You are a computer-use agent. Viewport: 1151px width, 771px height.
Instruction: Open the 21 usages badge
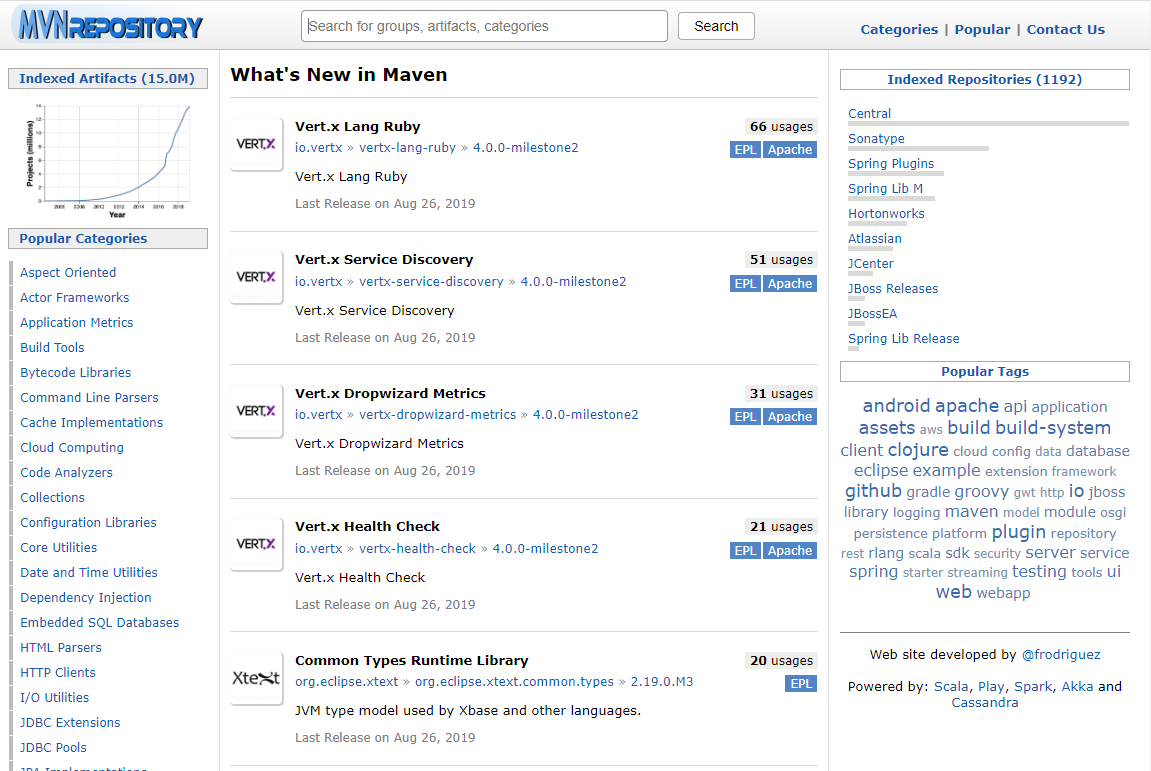pyautogui.click(x=781, y=526)
